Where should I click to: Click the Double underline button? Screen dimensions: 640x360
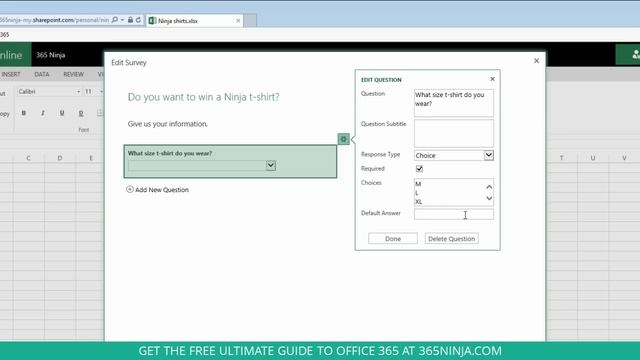[81, 113]
